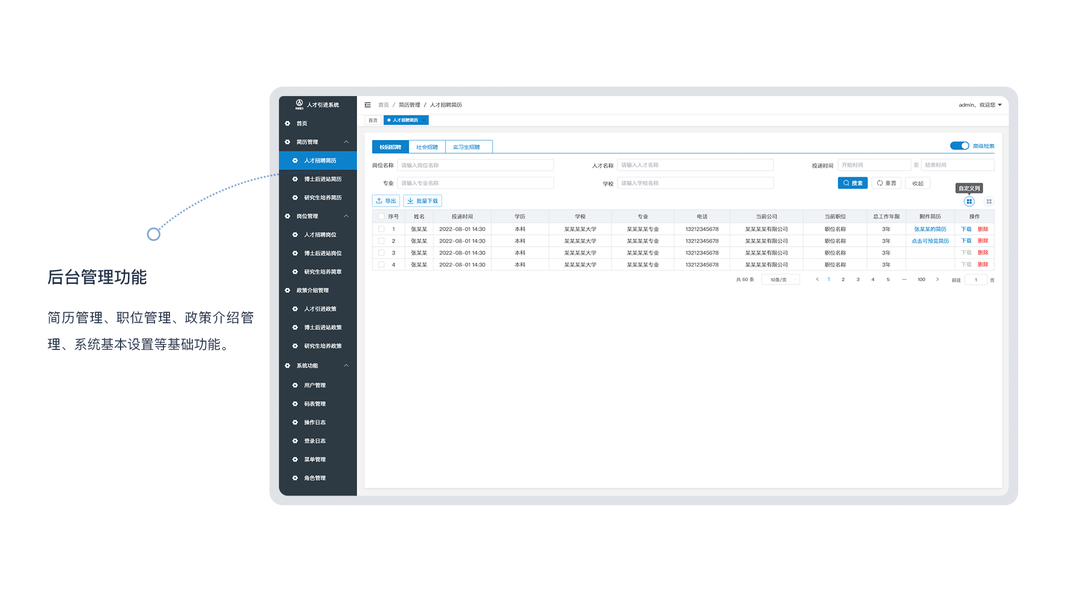
Task: Go to the previous page arrow
Action: (817, 280)
